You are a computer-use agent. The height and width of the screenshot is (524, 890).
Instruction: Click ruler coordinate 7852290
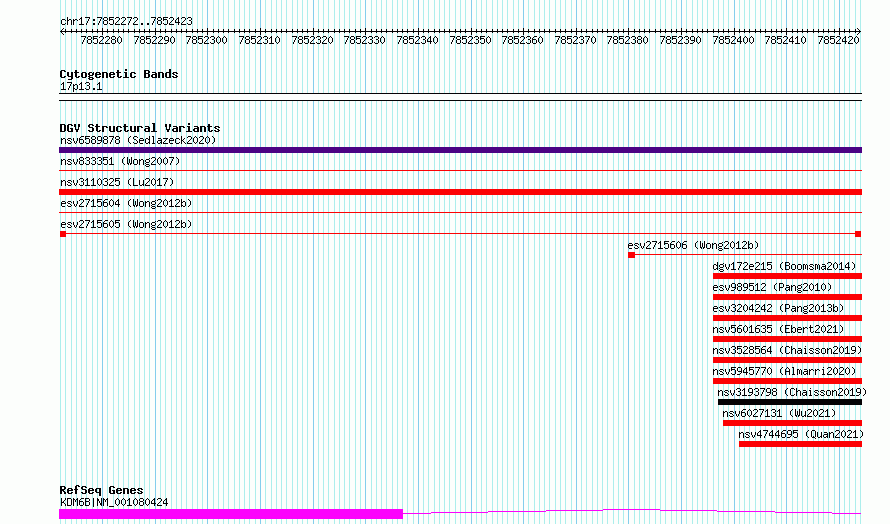coord(154,40)
